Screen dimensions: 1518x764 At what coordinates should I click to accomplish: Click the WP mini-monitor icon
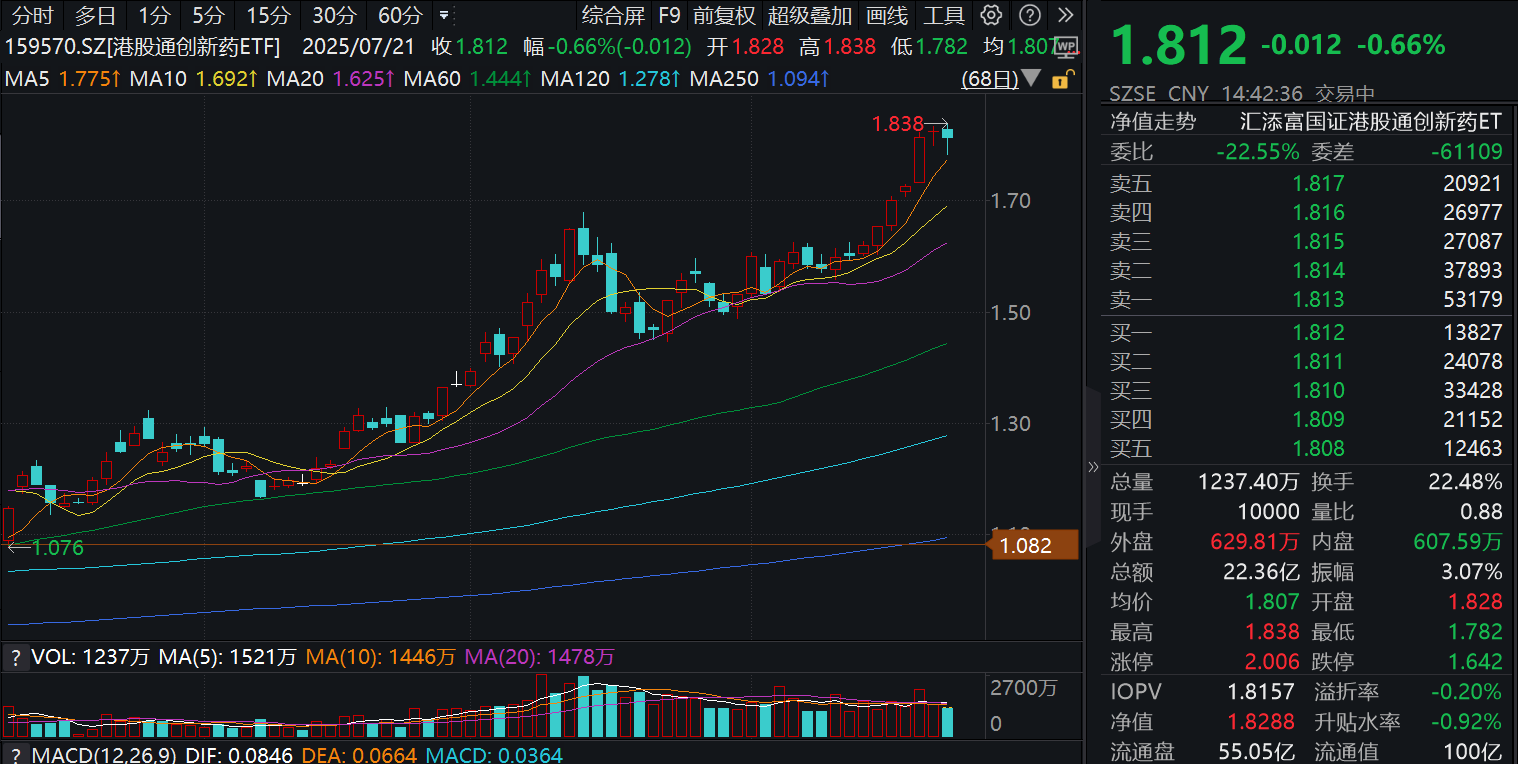[x=1064, y=46]
